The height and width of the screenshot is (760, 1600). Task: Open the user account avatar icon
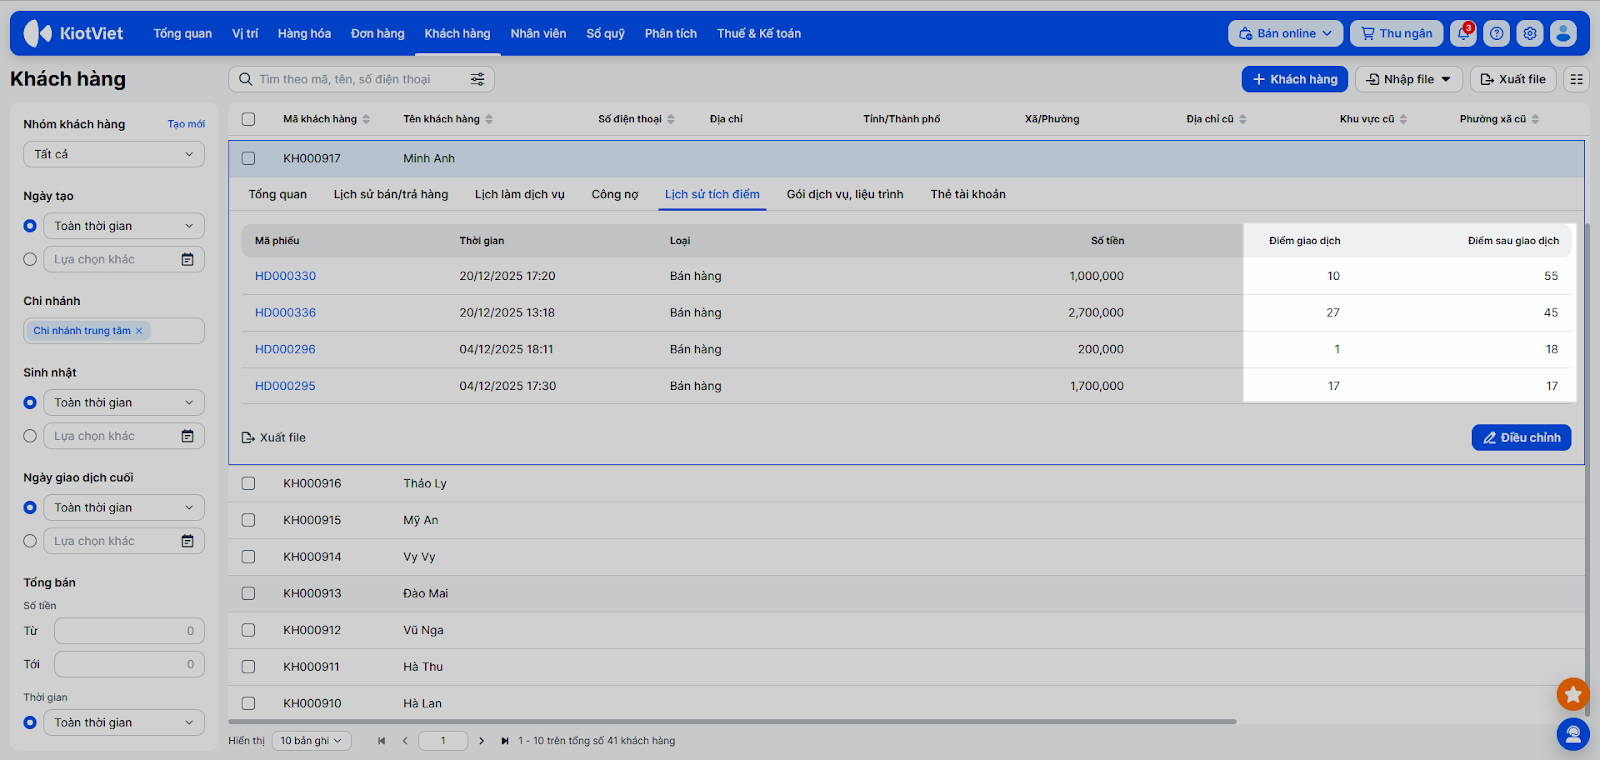click(x=1563, y=34)
